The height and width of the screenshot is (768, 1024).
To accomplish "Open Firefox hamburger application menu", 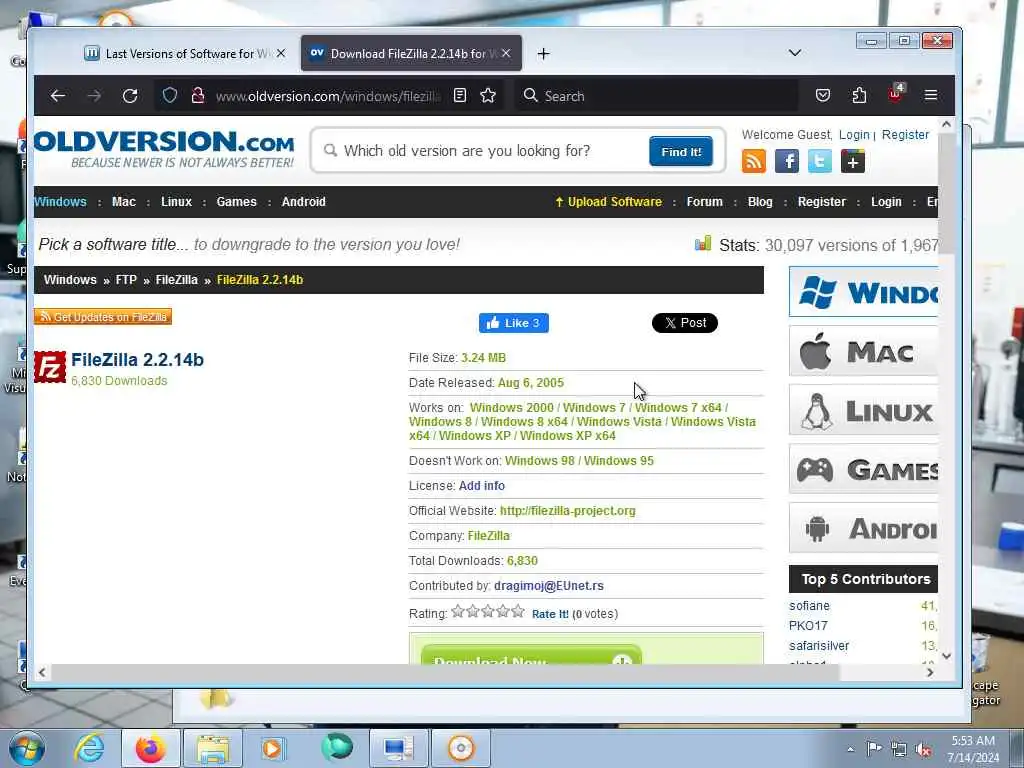I will coord(931,96).
